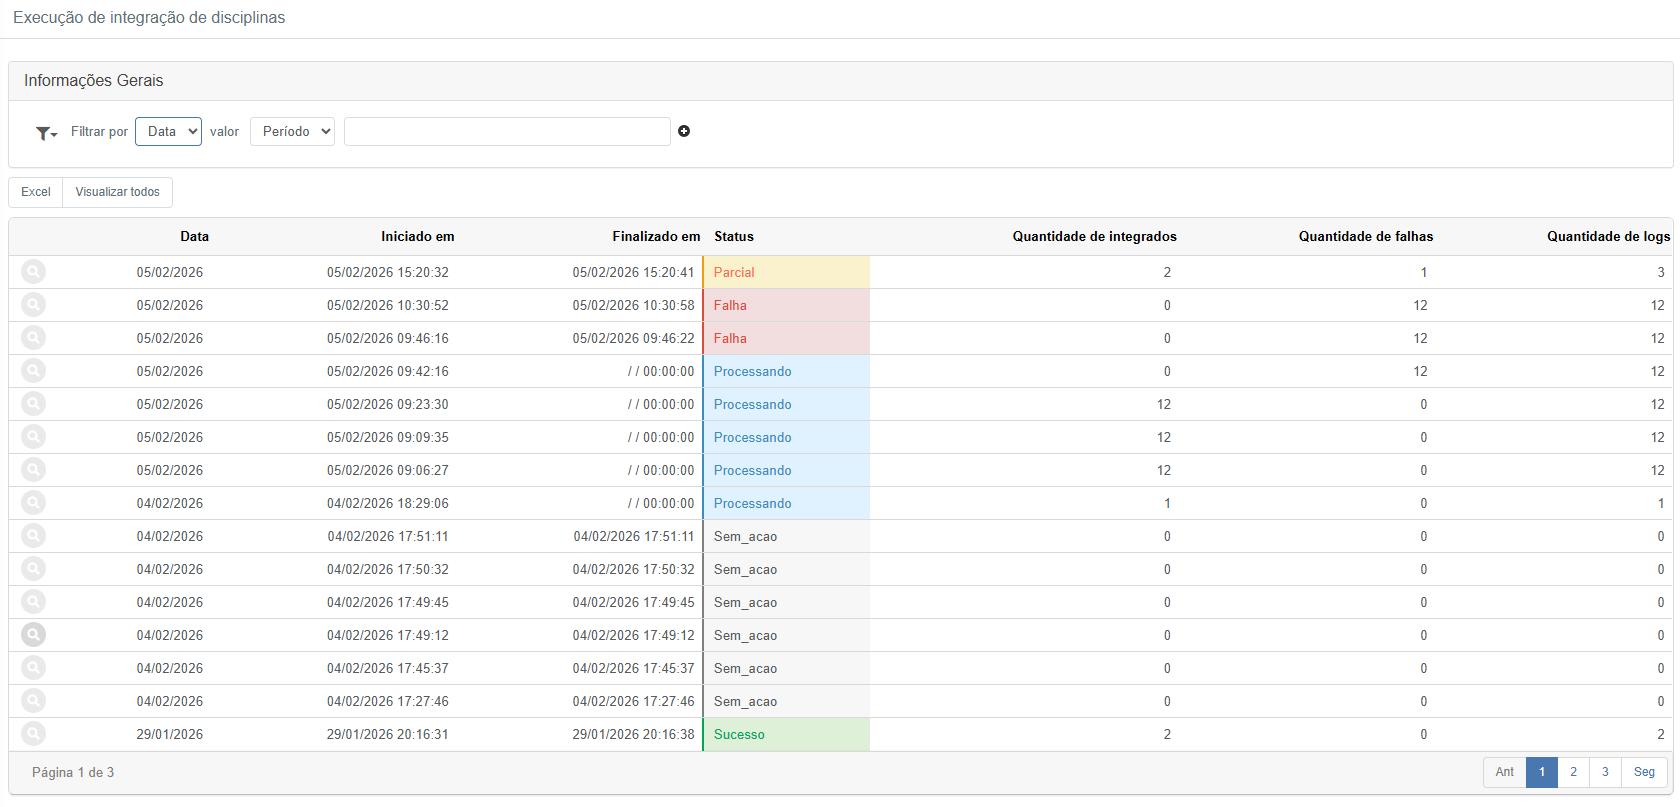The image size is (1680, 807).
Task: View details of execution started 17:27:46
Action: [x=34, y=701]
